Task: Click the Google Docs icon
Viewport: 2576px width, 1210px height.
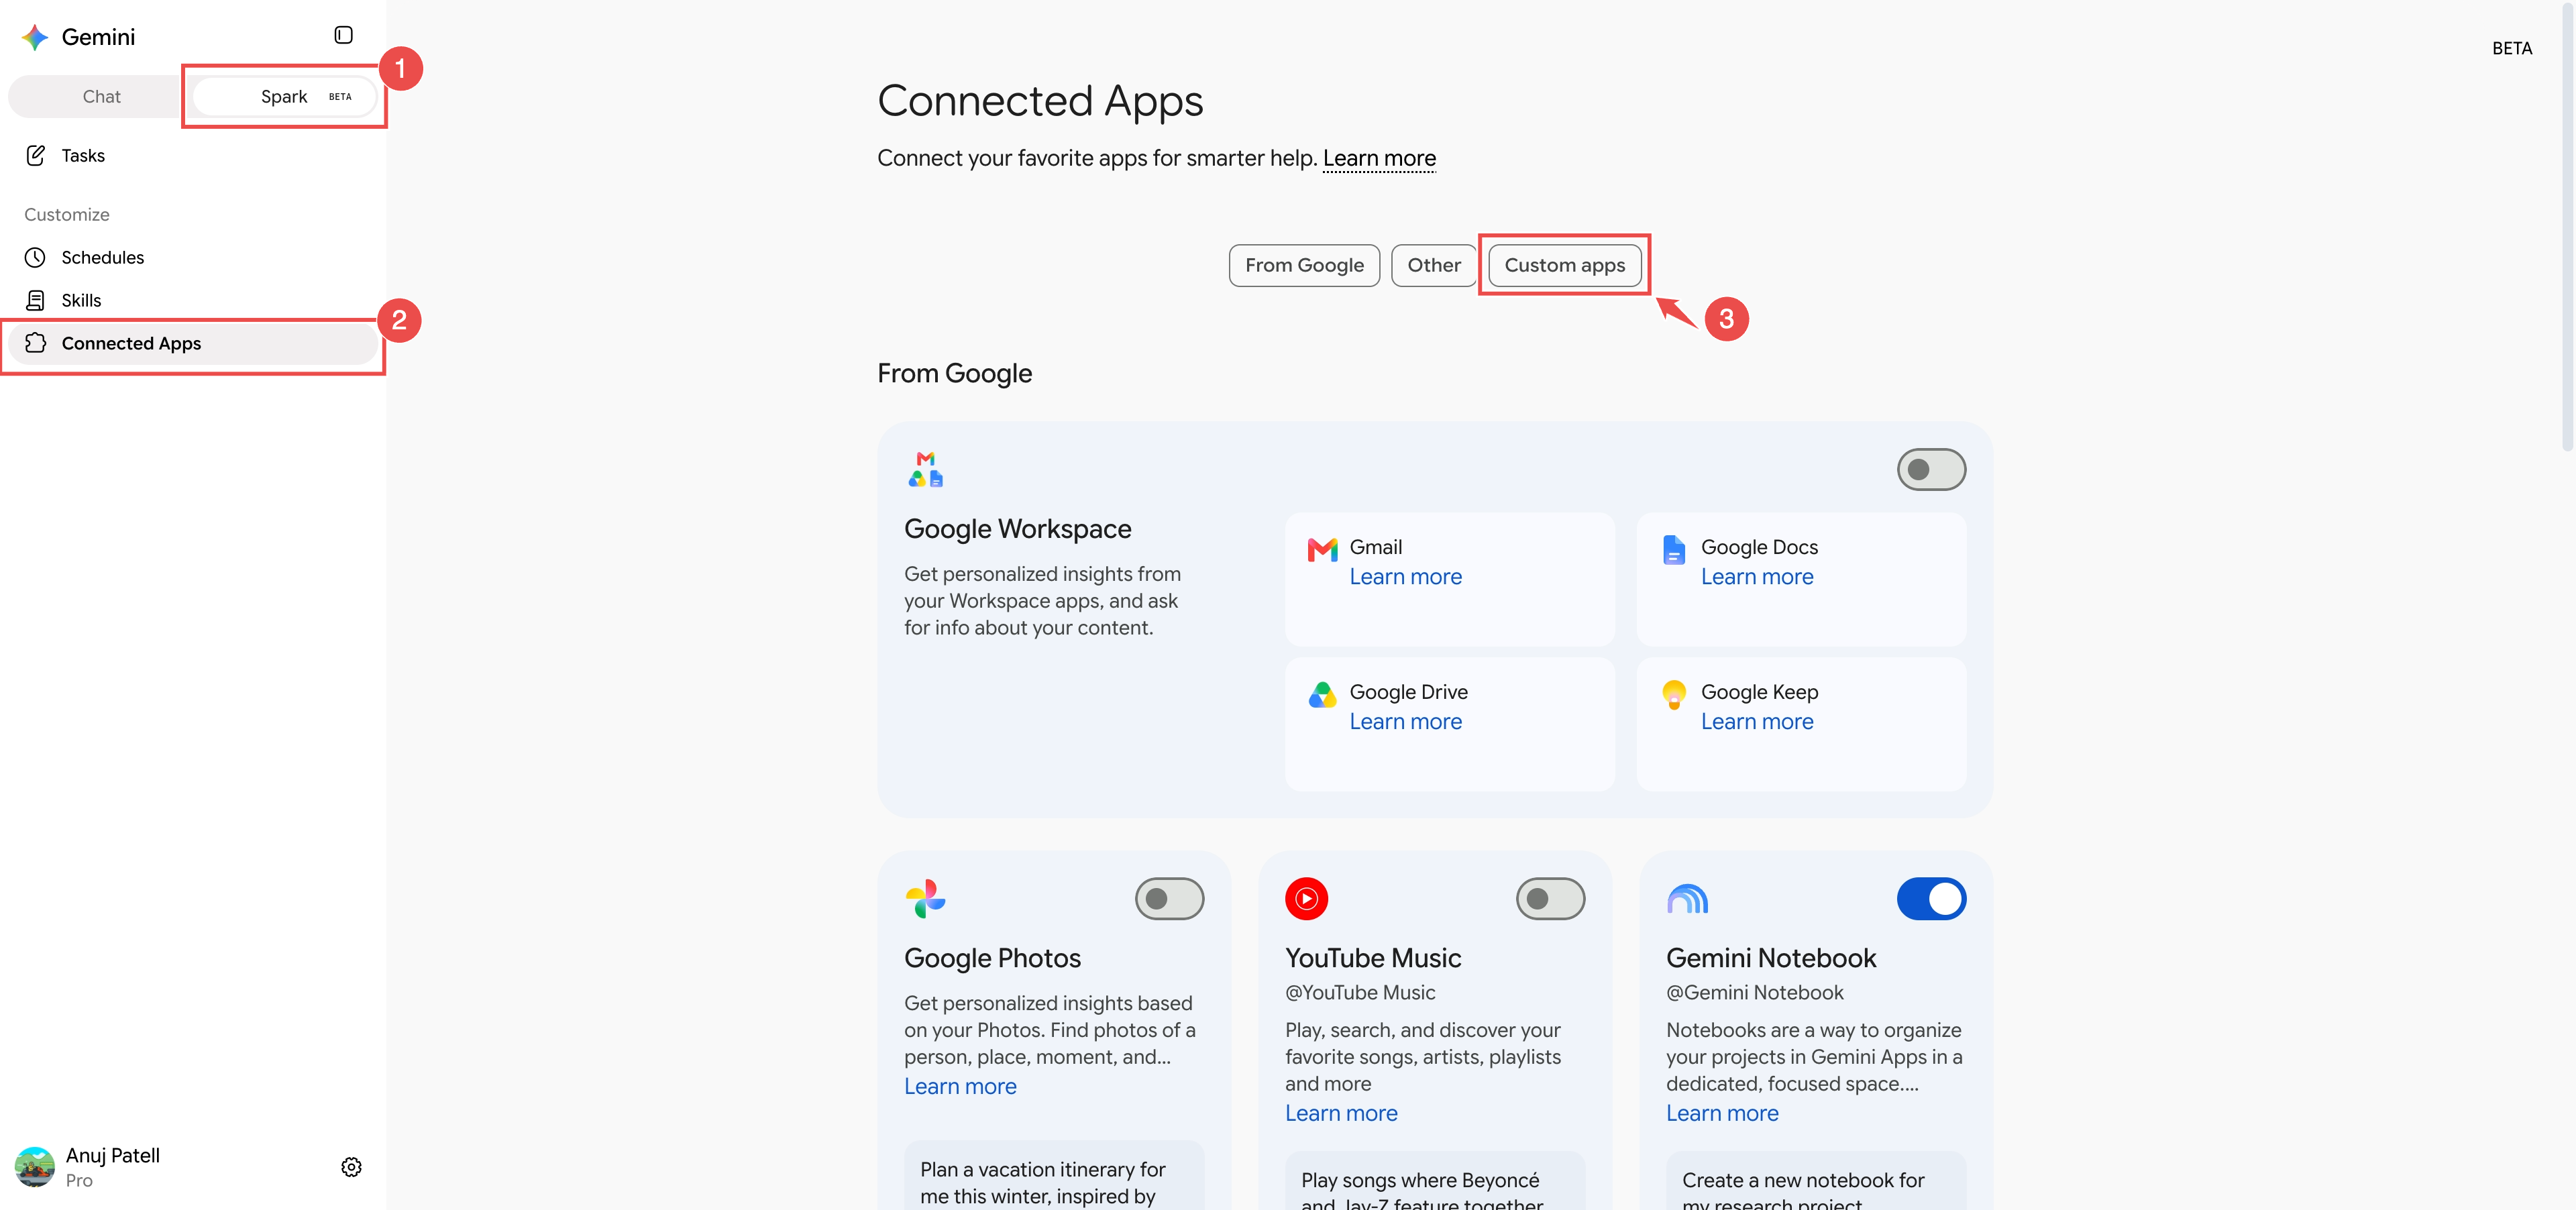Action: pos(1673,549)
